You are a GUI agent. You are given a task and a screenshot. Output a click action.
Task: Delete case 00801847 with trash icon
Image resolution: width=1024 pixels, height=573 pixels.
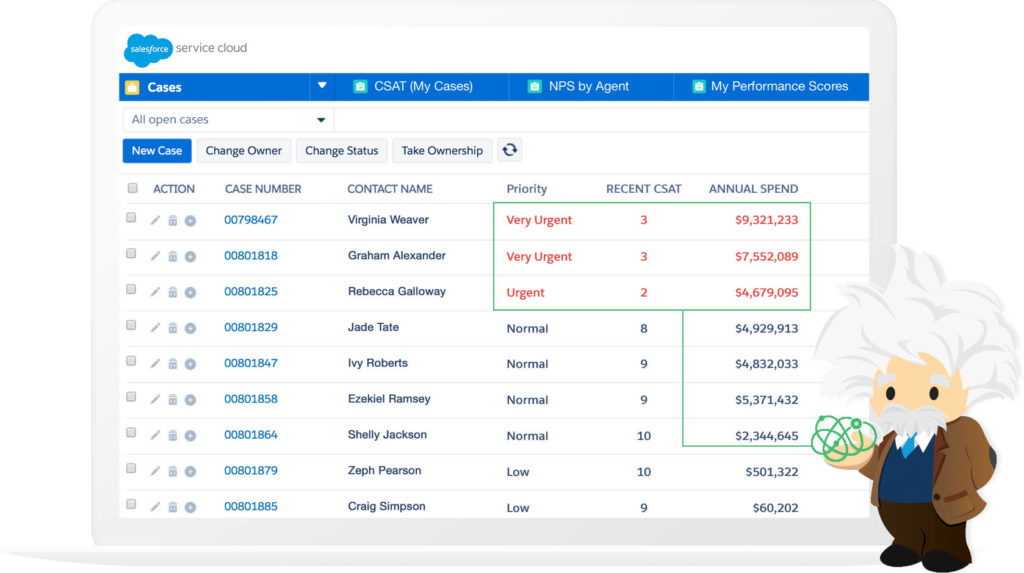point(172,363)
